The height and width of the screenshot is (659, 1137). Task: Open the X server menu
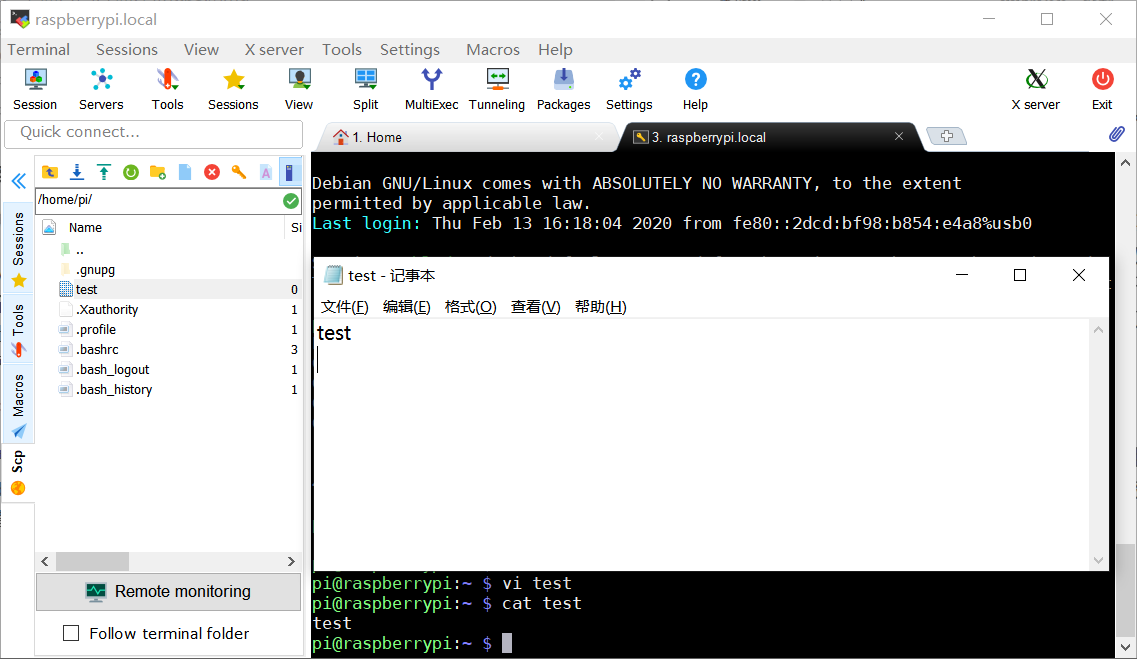tap(274, 49)
